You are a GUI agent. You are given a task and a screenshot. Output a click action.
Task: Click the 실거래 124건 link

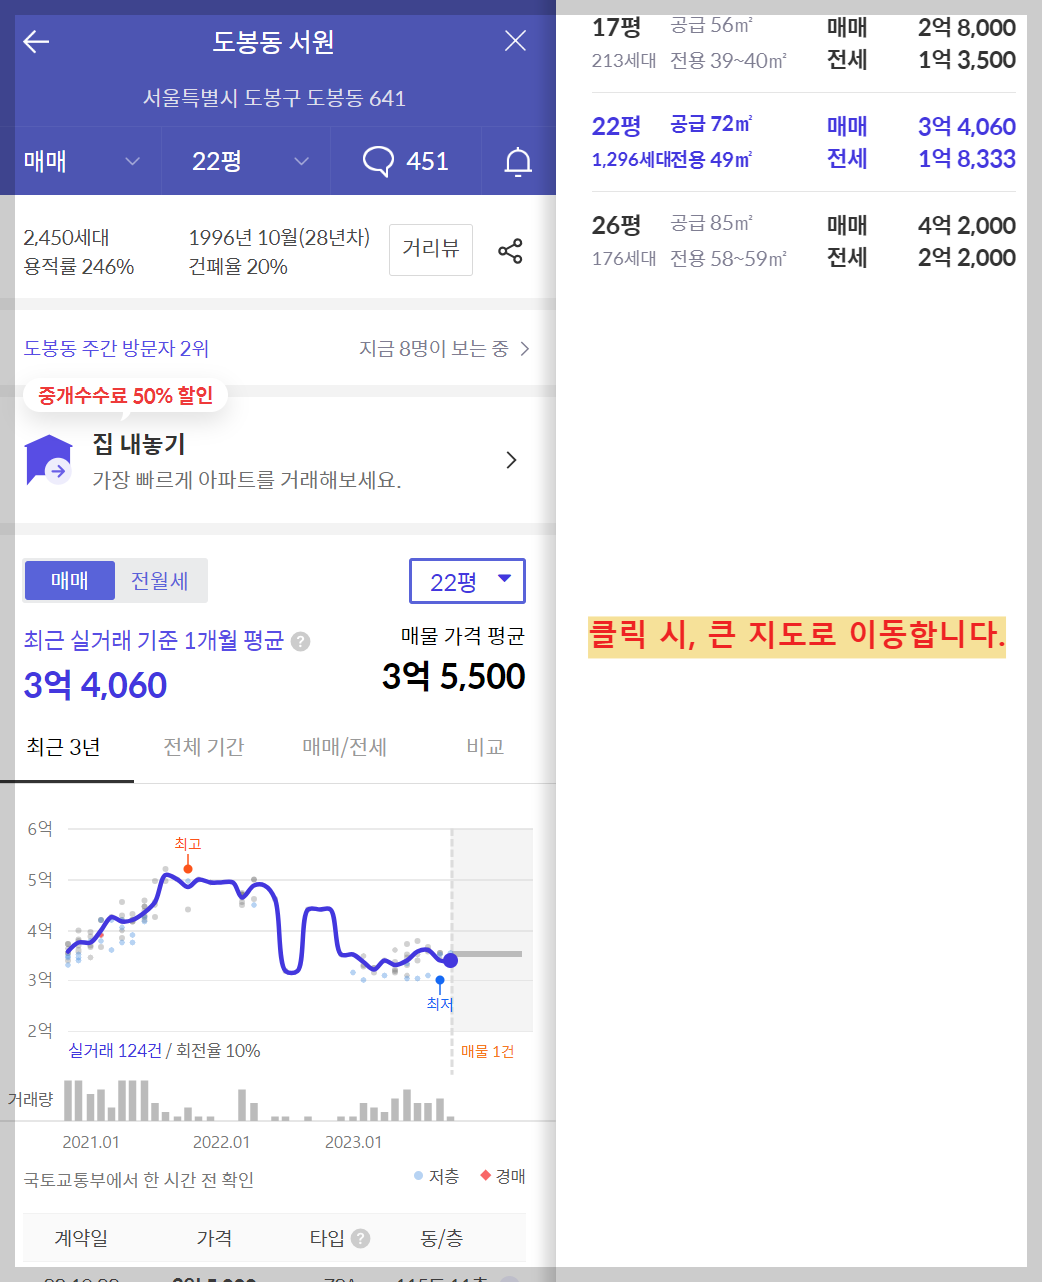coord(113,1050)
